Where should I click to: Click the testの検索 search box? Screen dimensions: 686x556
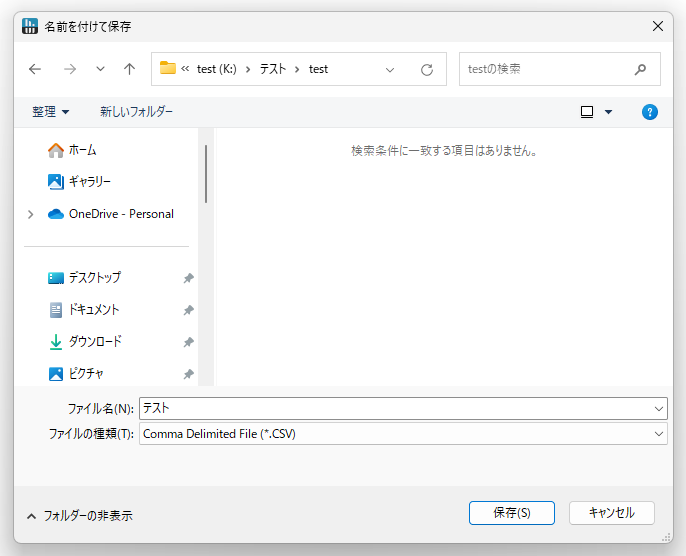560,69
